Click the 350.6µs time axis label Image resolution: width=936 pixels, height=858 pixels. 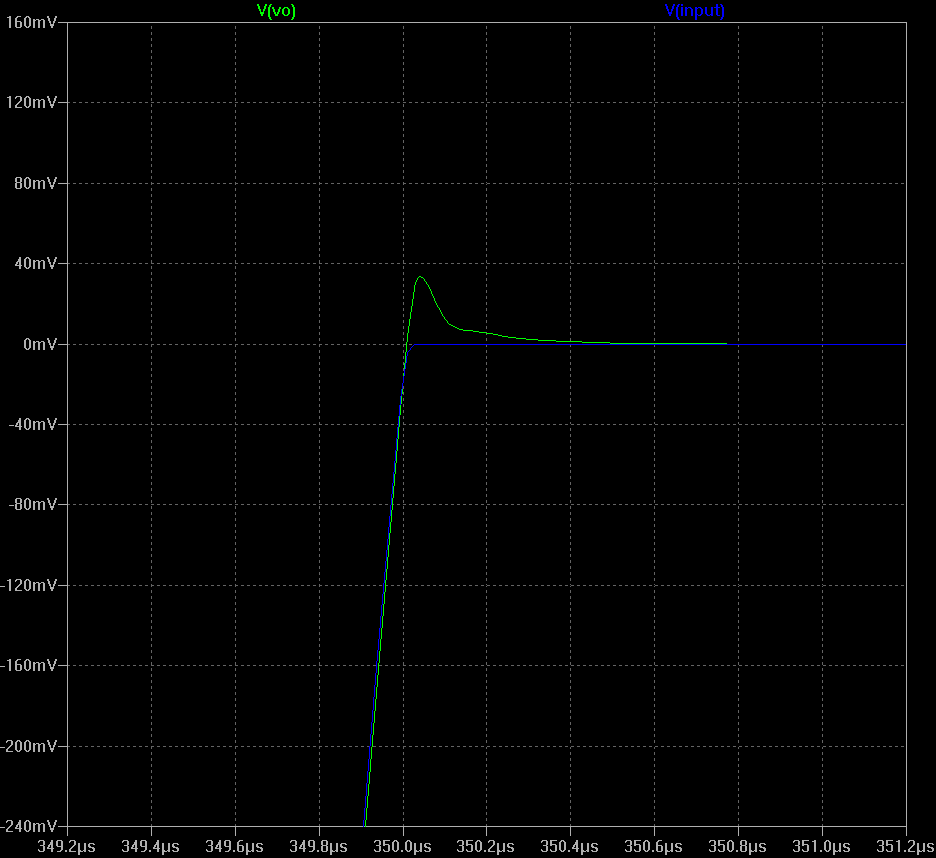pyautogui.click(x=654, y=847)
